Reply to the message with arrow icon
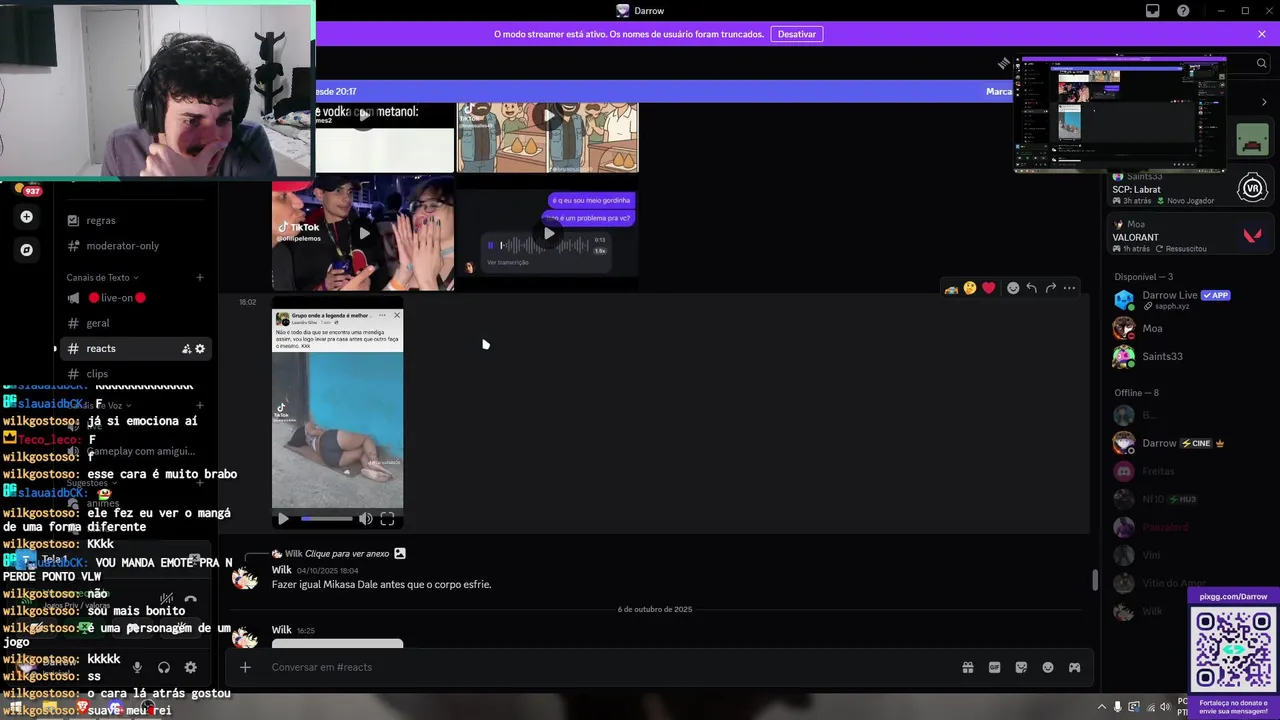The height and width of the screenshot is (720, 1280). (x=1032, y=288)
